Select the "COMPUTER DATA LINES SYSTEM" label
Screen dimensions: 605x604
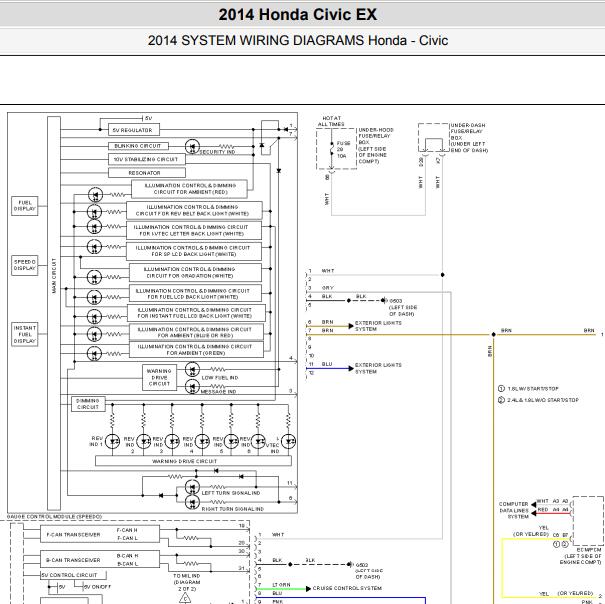click(514, 510)
